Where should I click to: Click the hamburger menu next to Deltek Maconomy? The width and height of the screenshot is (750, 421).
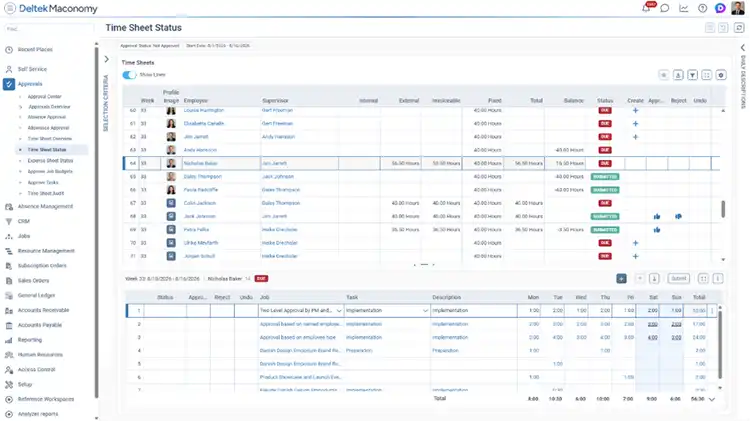click(10, 8)
